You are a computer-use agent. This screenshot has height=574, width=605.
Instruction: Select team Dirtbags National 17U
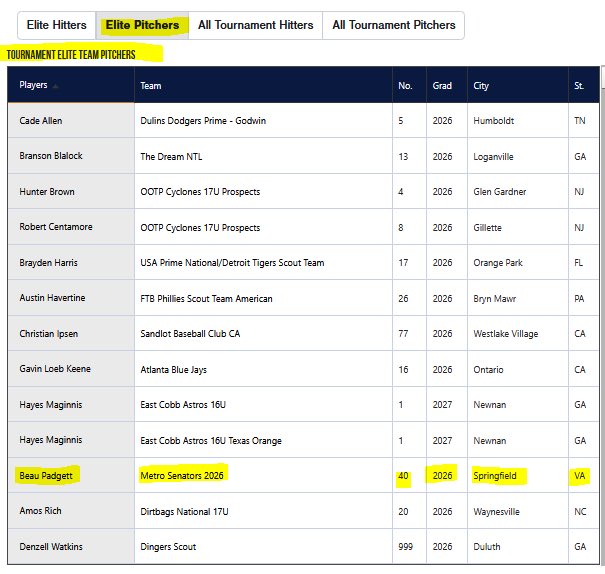tap(184, 512)
